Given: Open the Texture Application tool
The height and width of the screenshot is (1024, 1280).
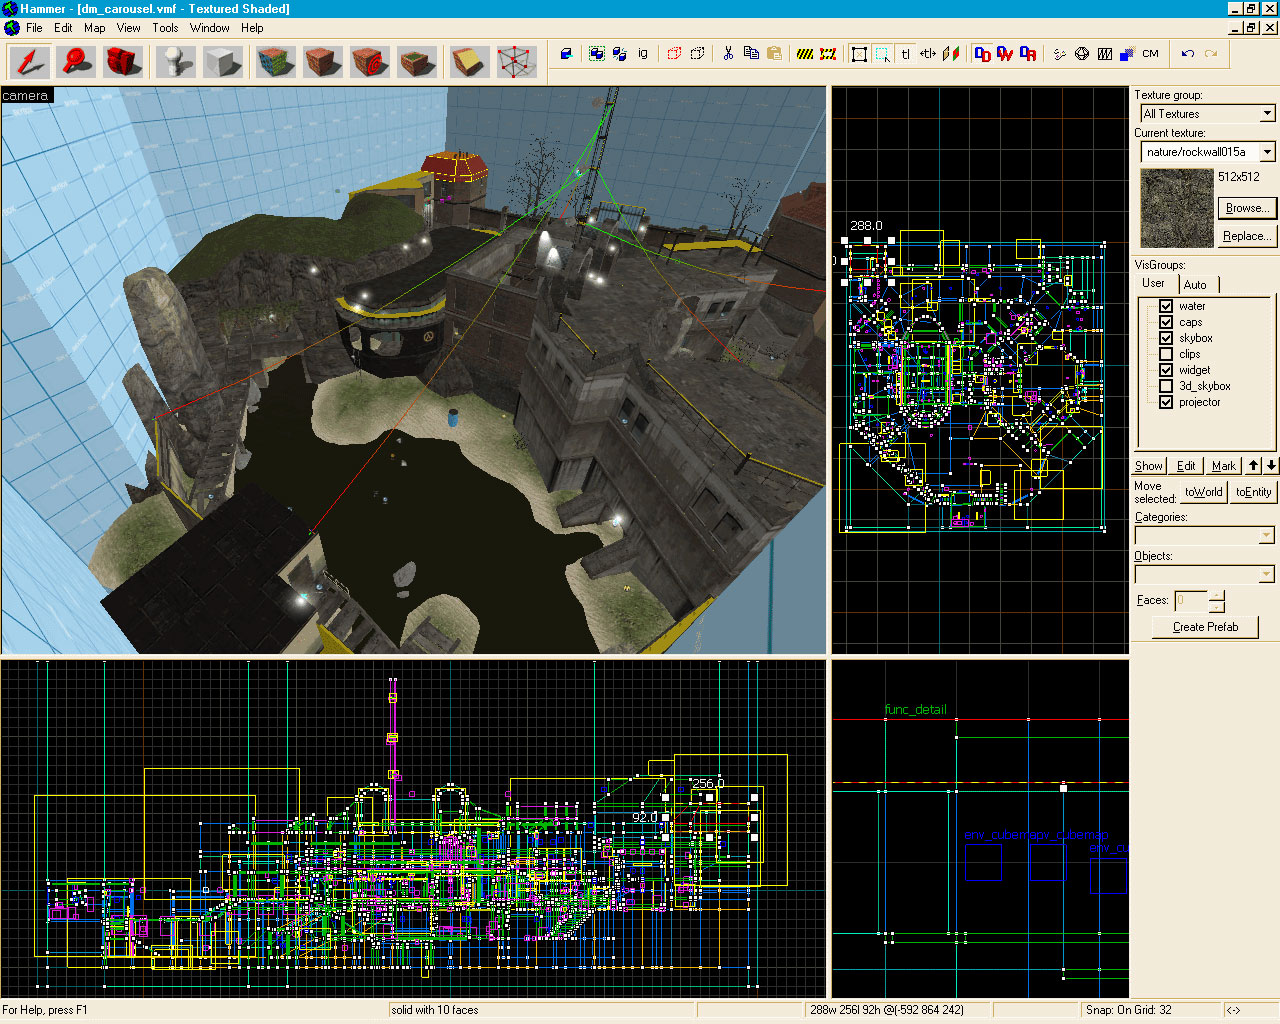Looking at the screenshot, I should click(271, 60).
